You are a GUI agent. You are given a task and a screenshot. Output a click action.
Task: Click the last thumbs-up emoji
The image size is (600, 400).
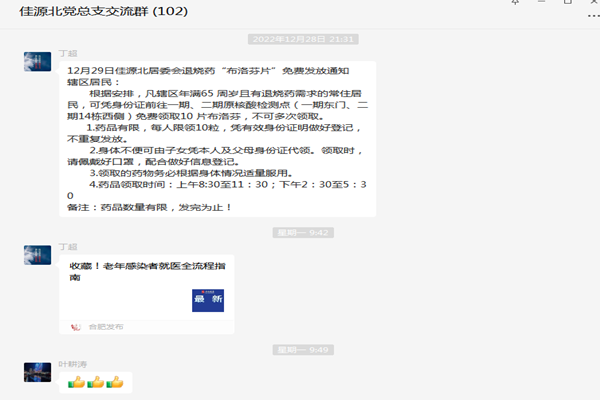(x=115, y=382)
